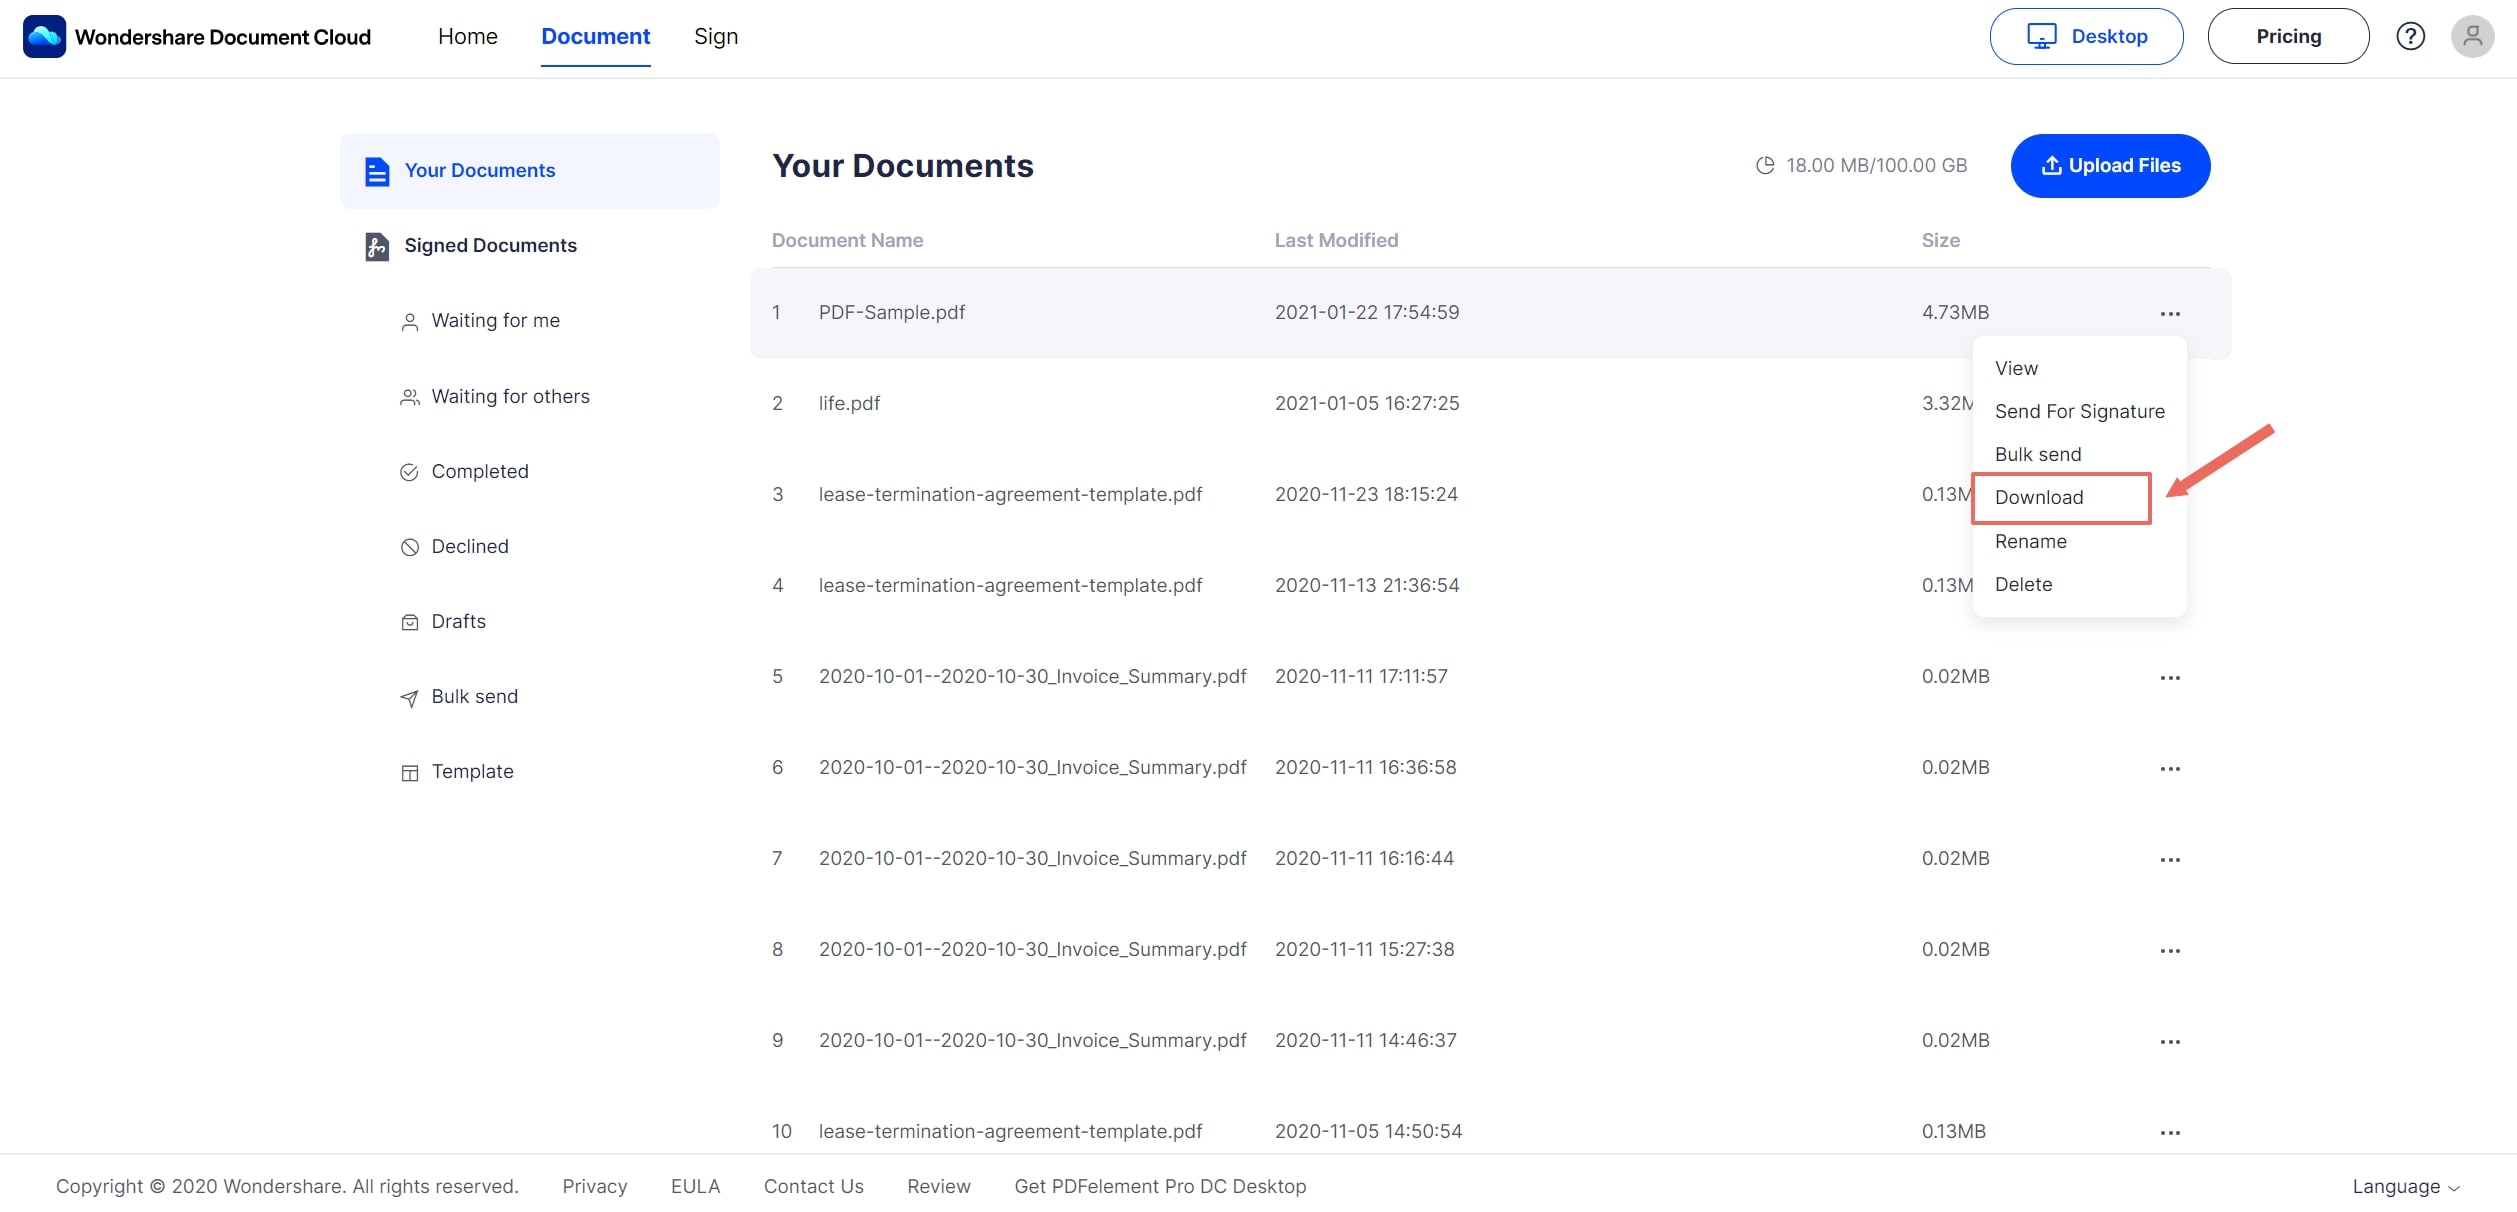The height and width of the screenshot is (1212, 2517).
Task: Open Waiting for me folder
Action: 495,321
